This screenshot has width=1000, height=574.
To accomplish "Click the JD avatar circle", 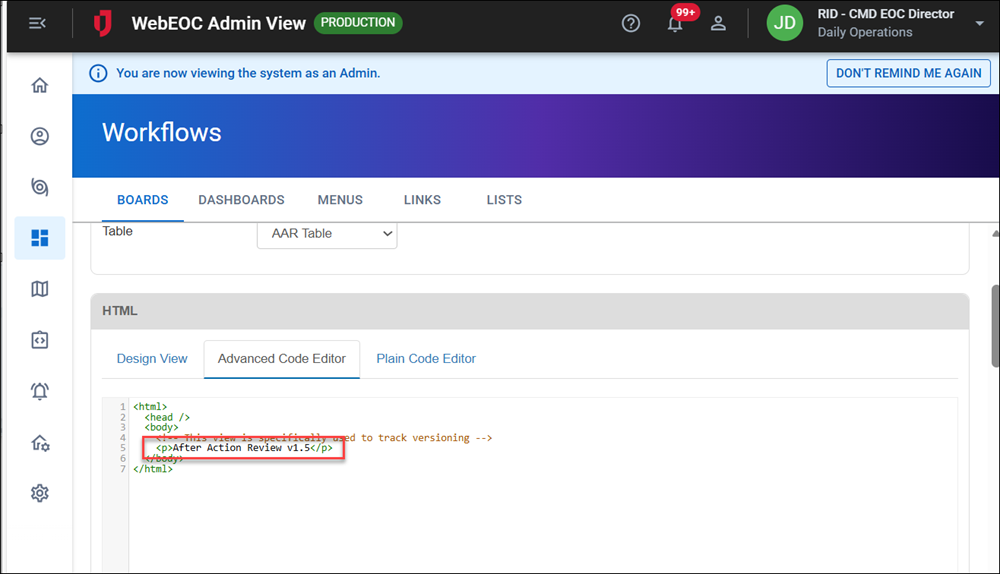I will pyautogui.click(x=785, y=23).
